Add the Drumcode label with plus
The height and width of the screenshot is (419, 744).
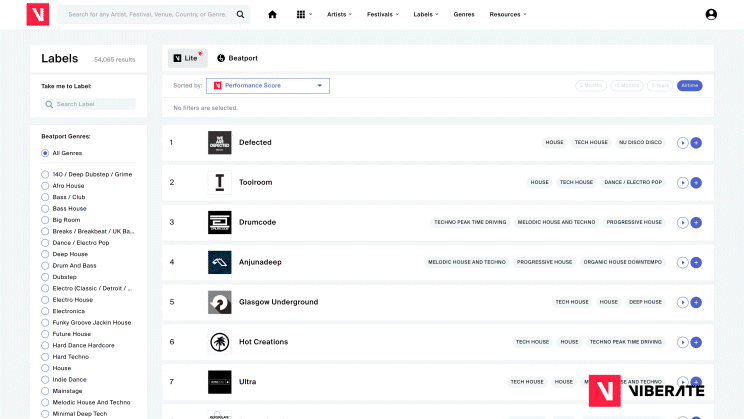(x=696, y=222)
